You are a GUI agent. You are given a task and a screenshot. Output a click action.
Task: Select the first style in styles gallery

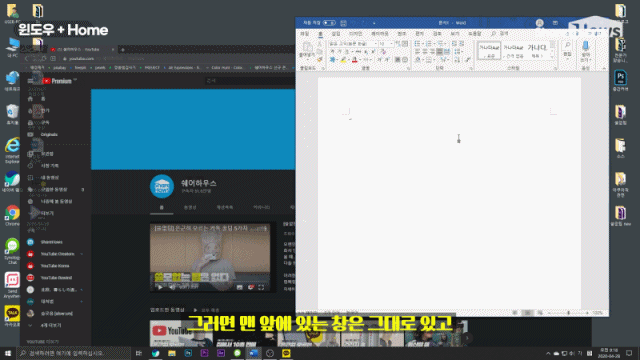pos(489,51)
